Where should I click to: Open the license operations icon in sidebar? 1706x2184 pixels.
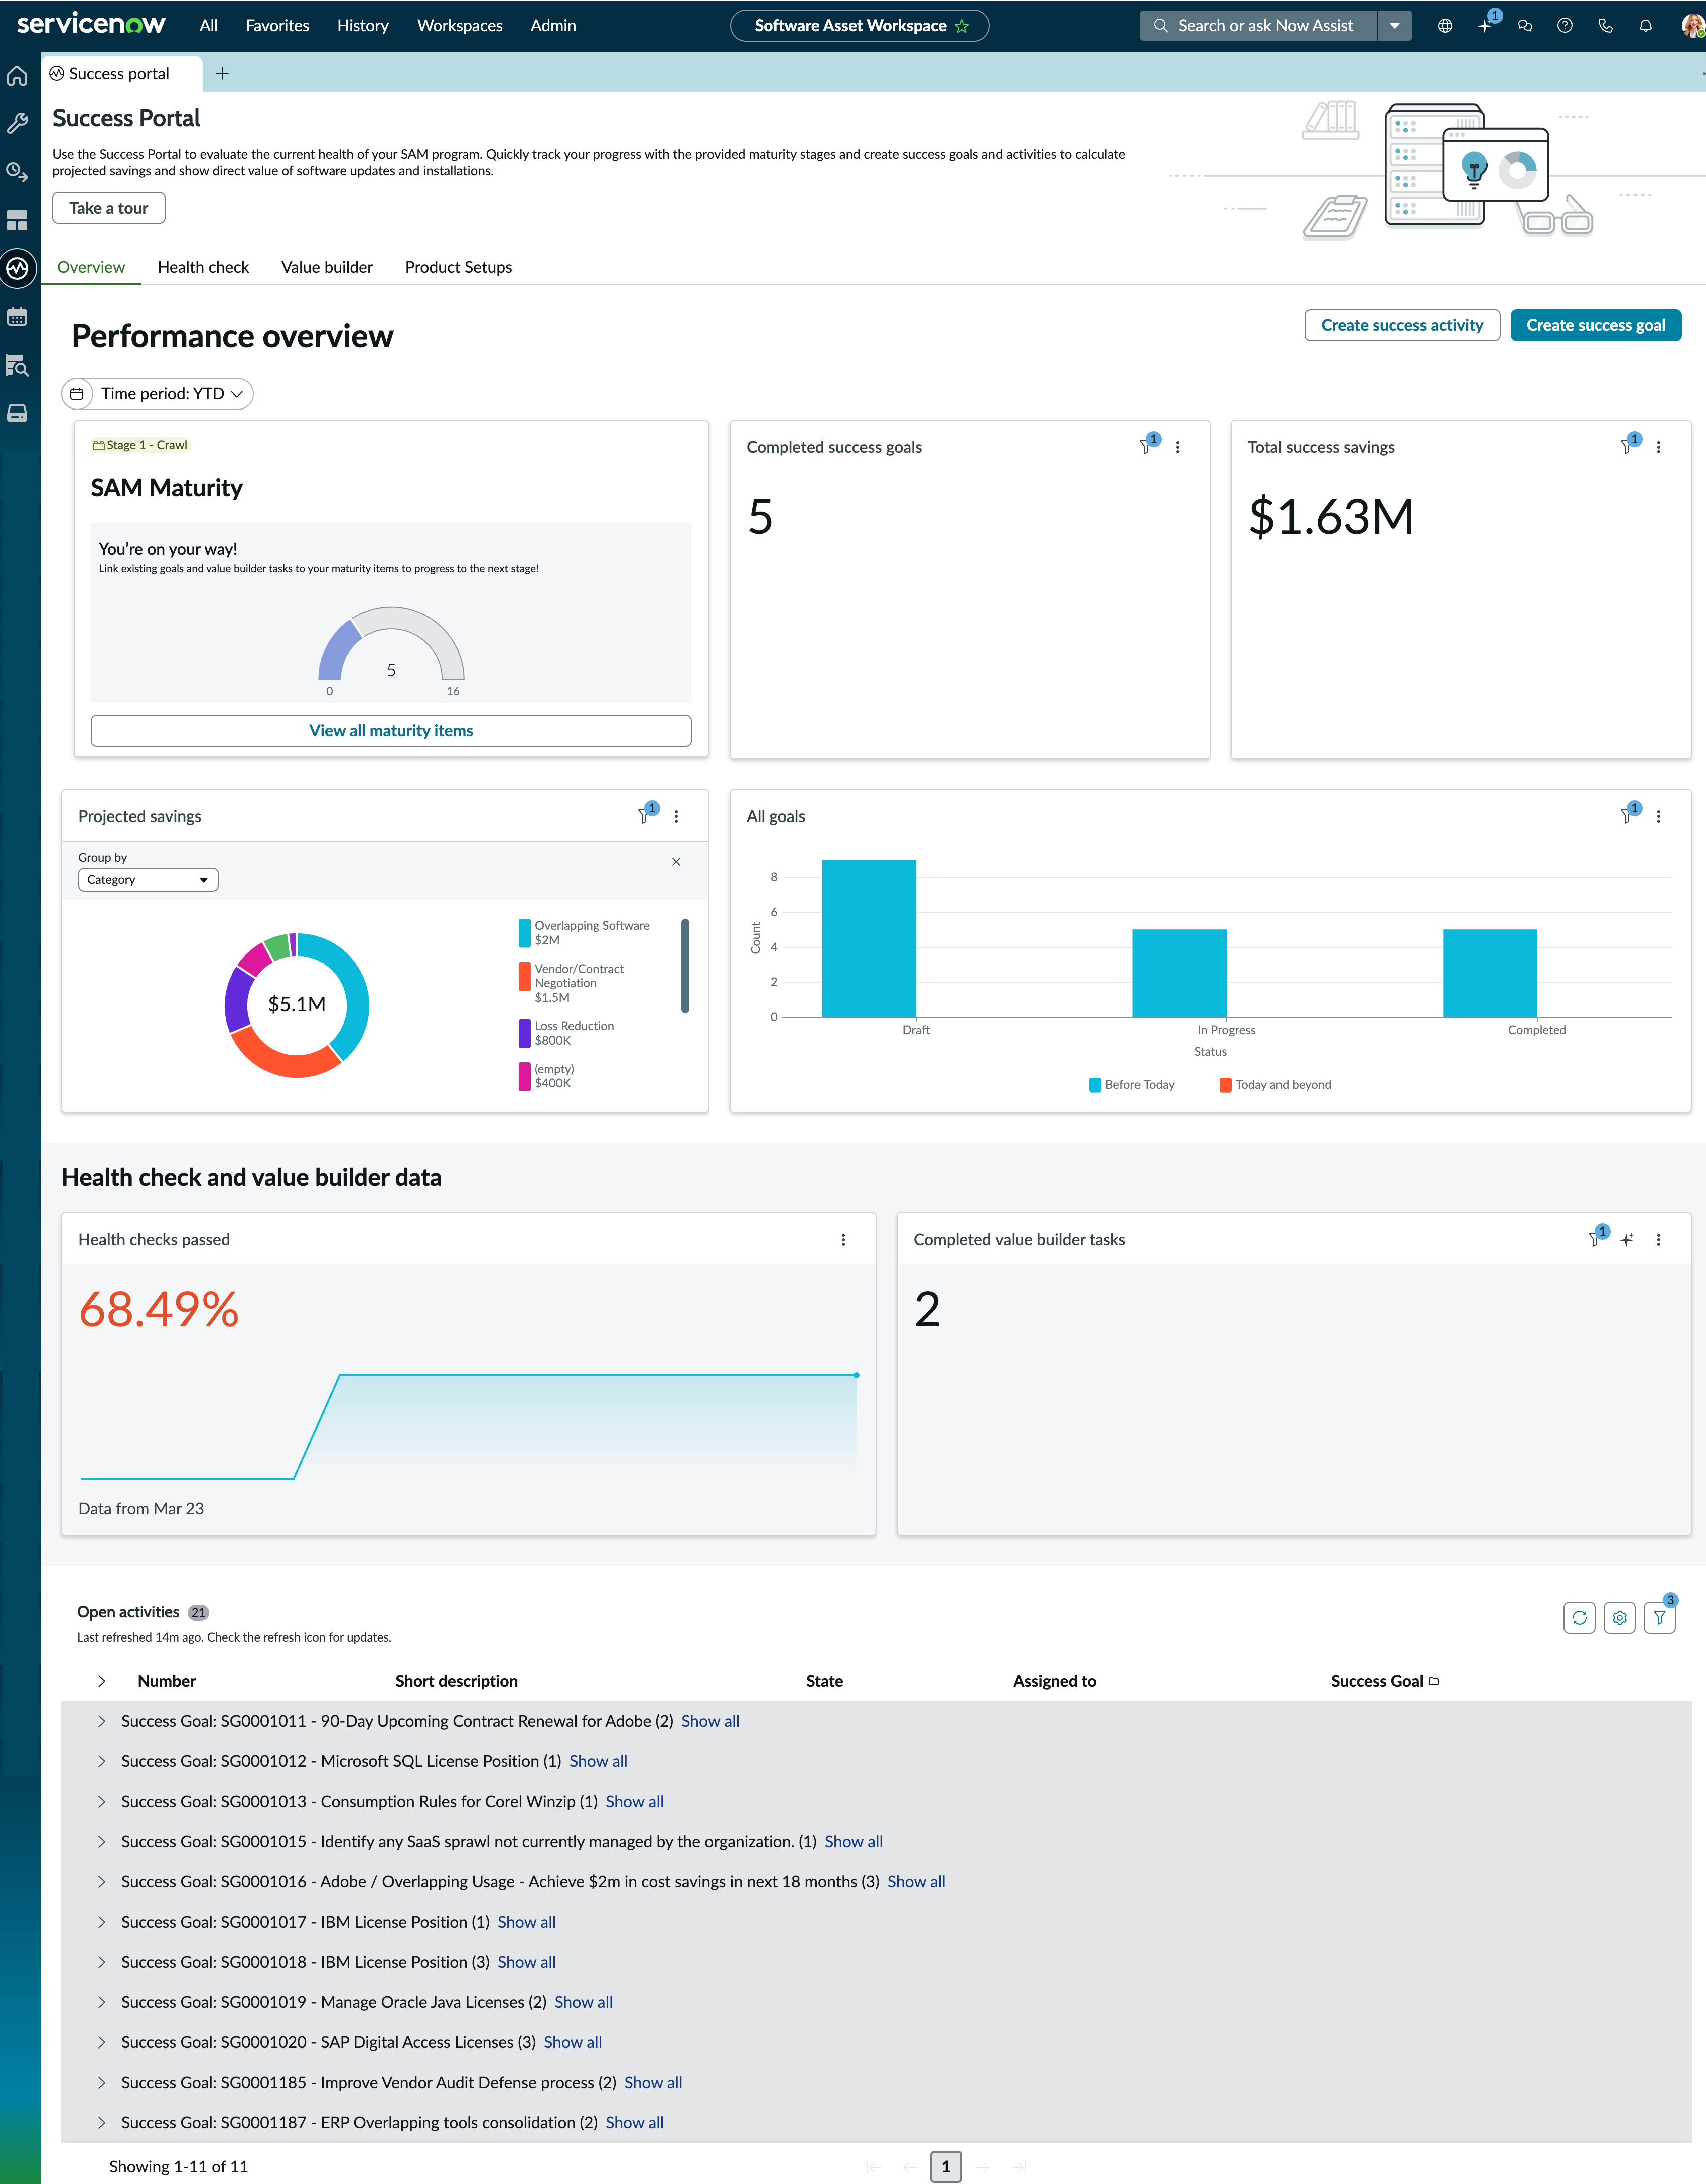click(17, 172)
